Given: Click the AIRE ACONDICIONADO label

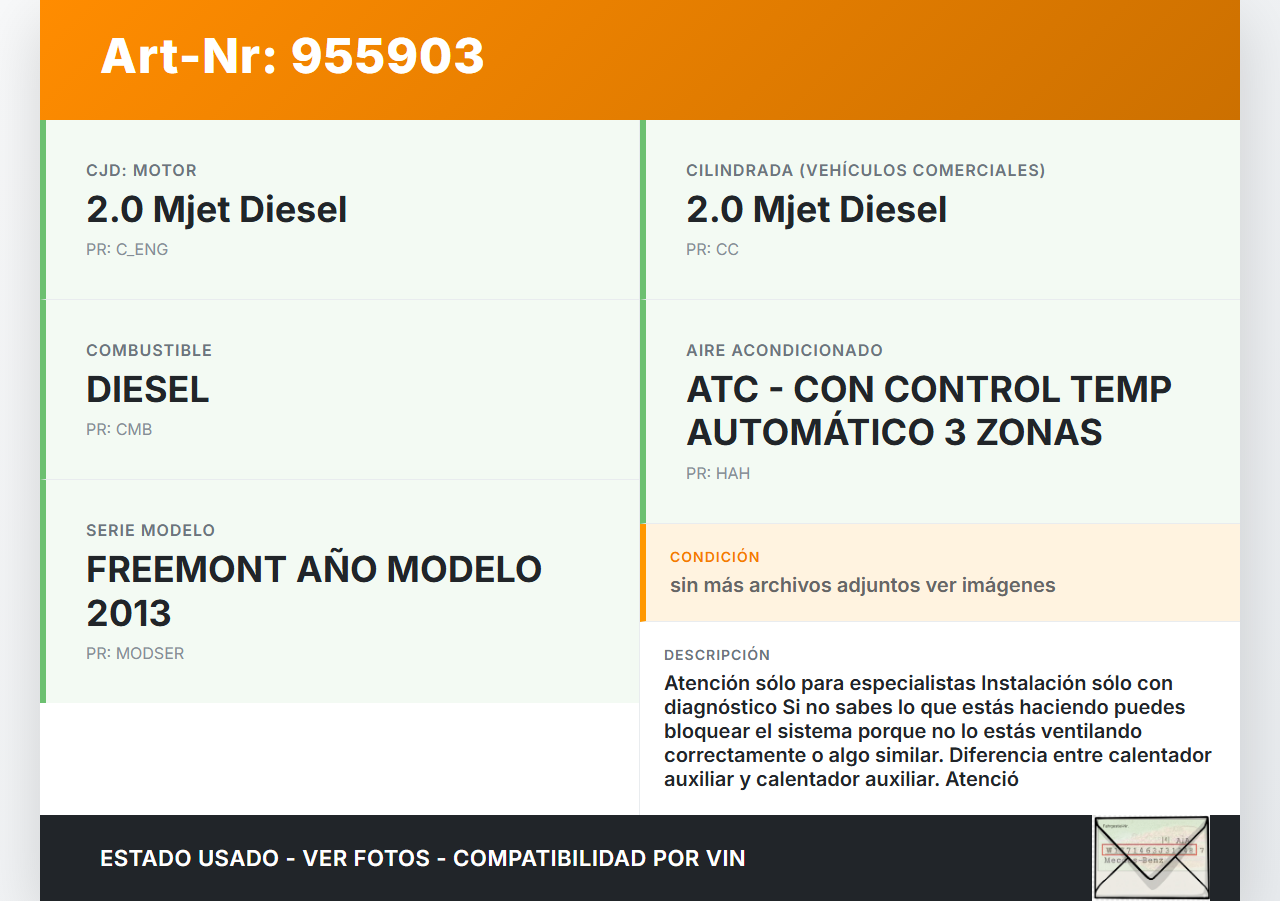Looking at the screenshot, I should click(784, 351).
